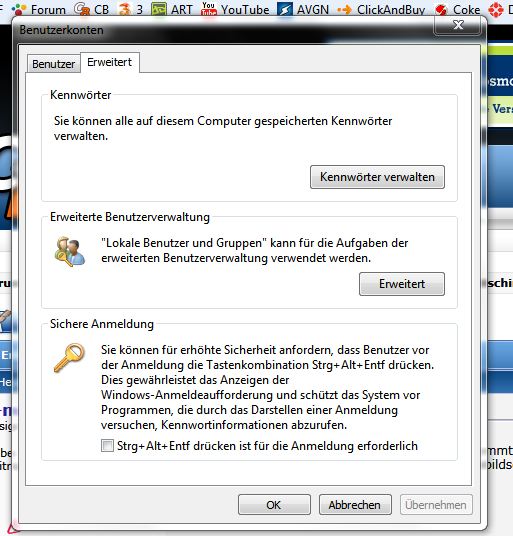Viewport: 513px width, 536px height.
Task: Select the Erweitert tab
Action: [x=110, y=62]
